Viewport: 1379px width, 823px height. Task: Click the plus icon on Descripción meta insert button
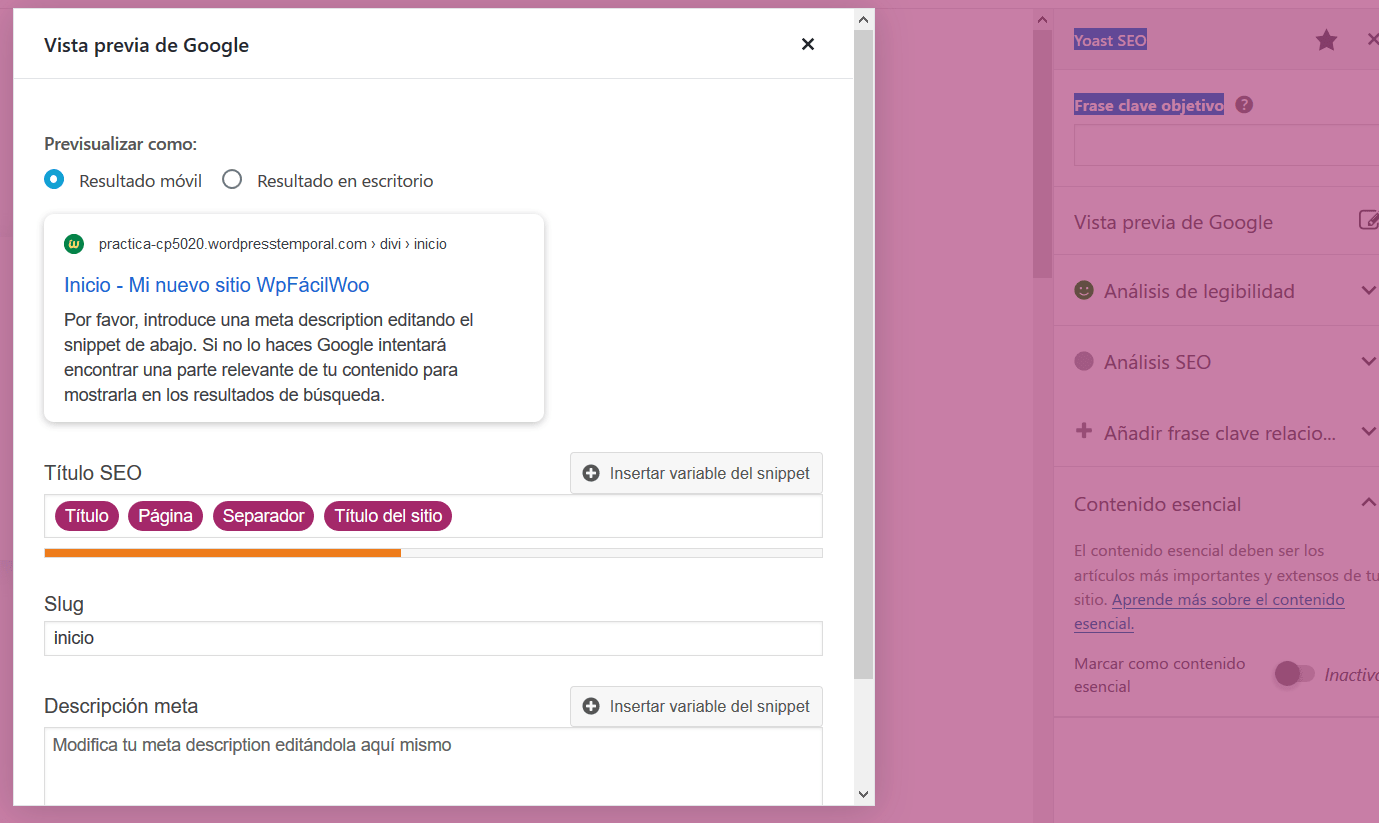point(591,706)
